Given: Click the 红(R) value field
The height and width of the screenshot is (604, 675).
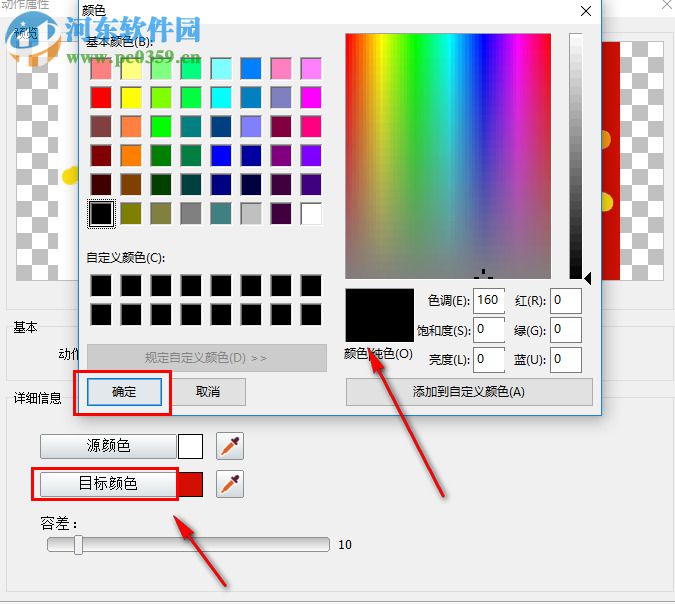Looking at the screenshot, I should pyautogui.click(x=566, y=300).
